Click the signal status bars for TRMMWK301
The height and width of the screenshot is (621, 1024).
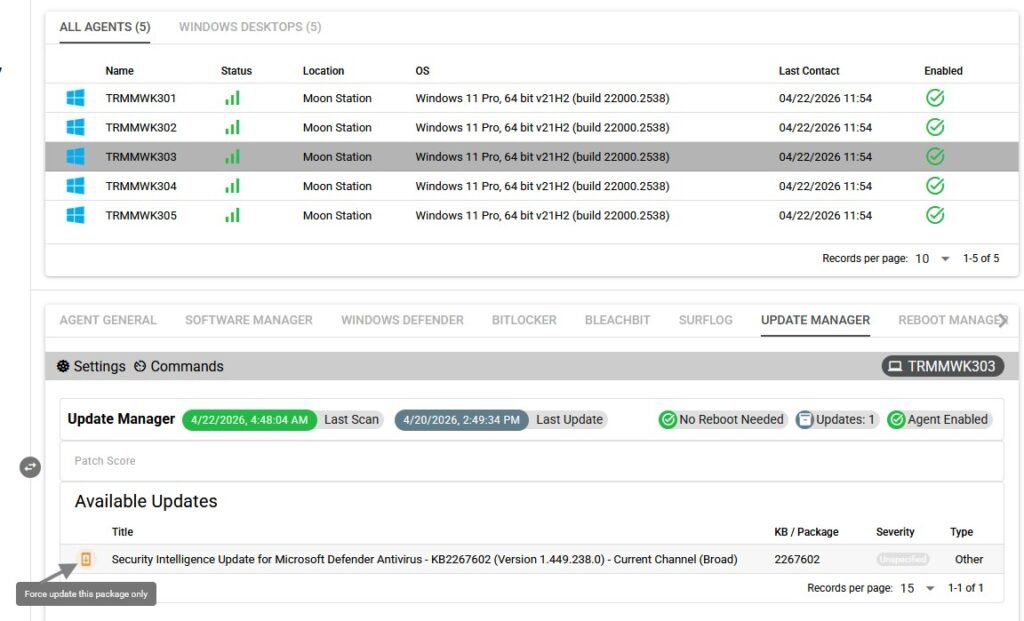pyautogui.click(x=232, y=98)
